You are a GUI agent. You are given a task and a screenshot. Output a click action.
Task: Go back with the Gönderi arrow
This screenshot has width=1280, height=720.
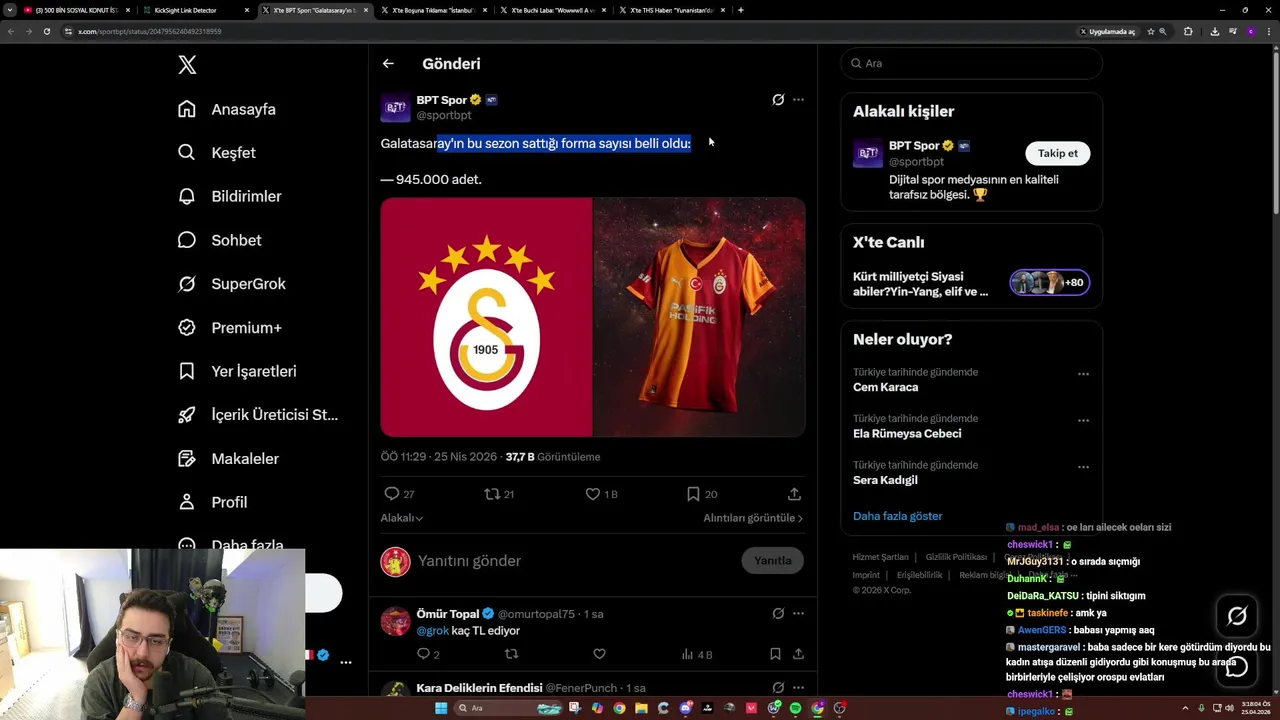(x=388, y=64)
